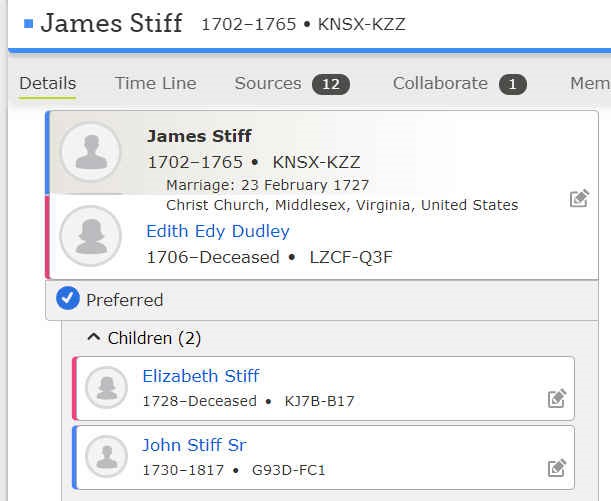Click the couple relationship edit pencil icon
The width and height of the screenshot is (611, 501).
(578, 198)
